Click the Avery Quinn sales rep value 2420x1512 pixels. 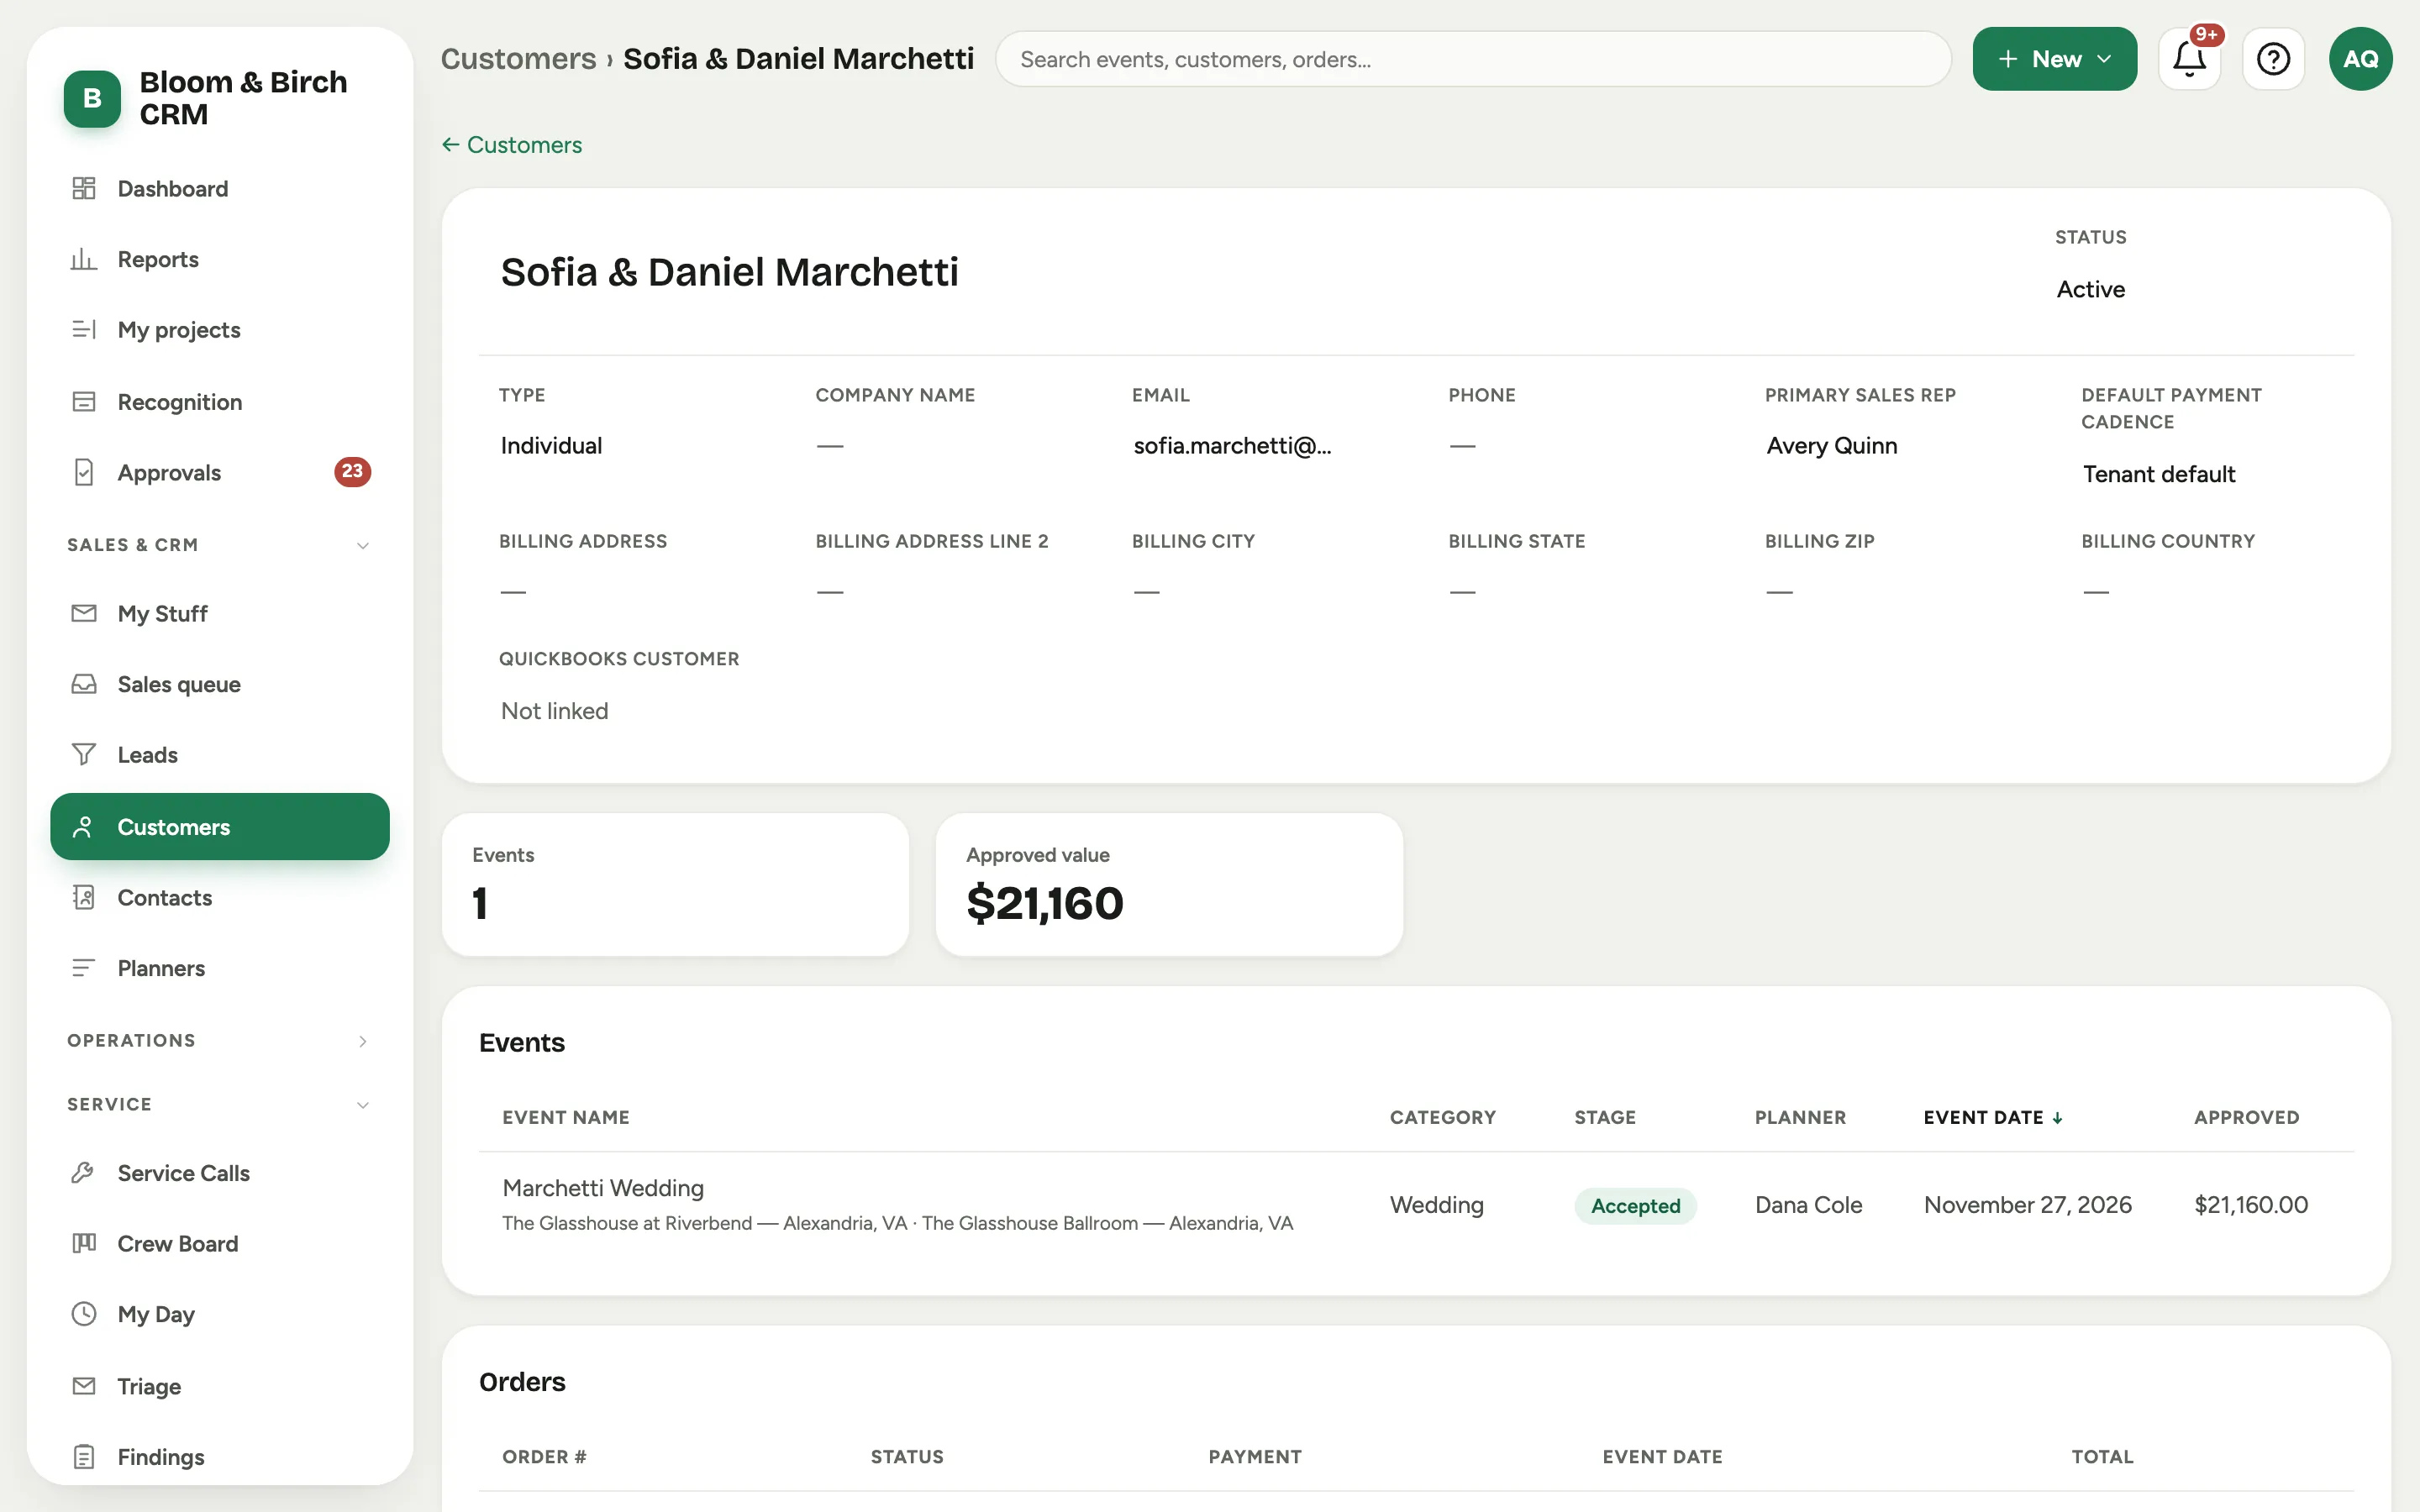tap(1831, 445)
